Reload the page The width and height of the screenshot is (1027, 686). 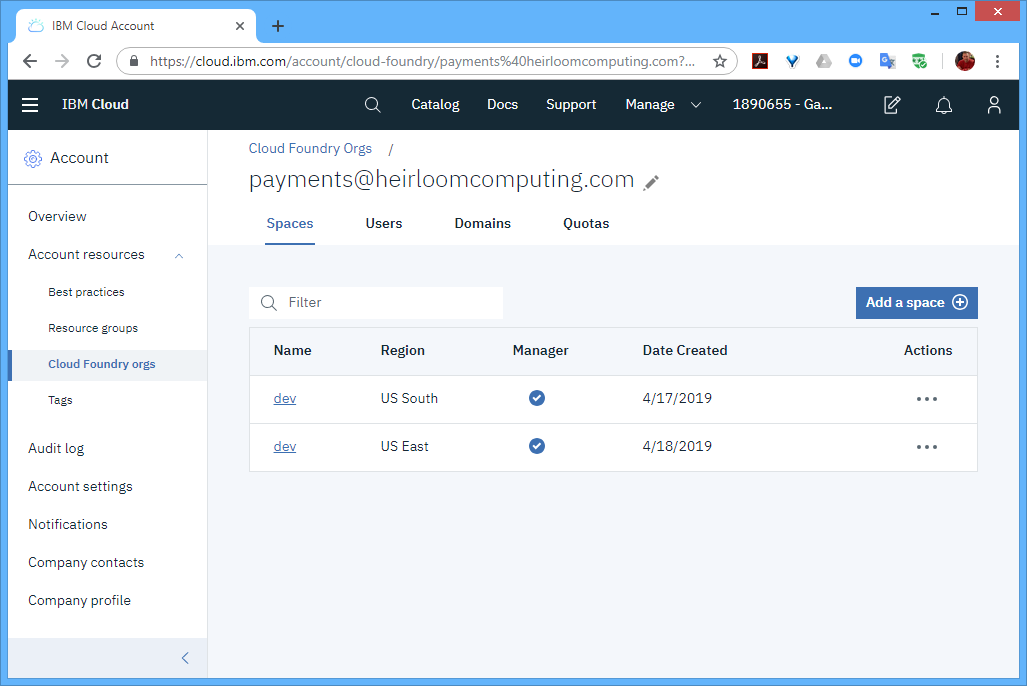(x=94, y=62)
